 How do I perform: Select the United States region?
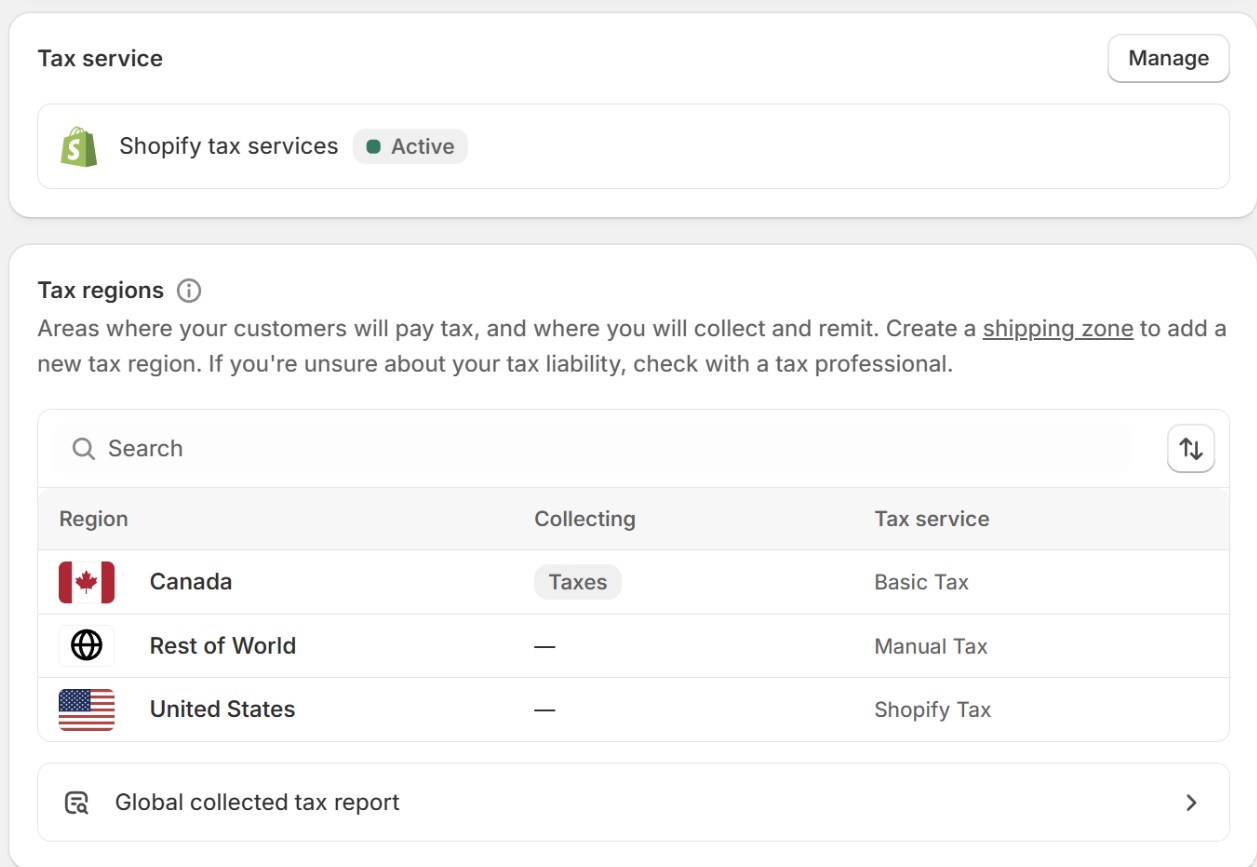(633, 710)
